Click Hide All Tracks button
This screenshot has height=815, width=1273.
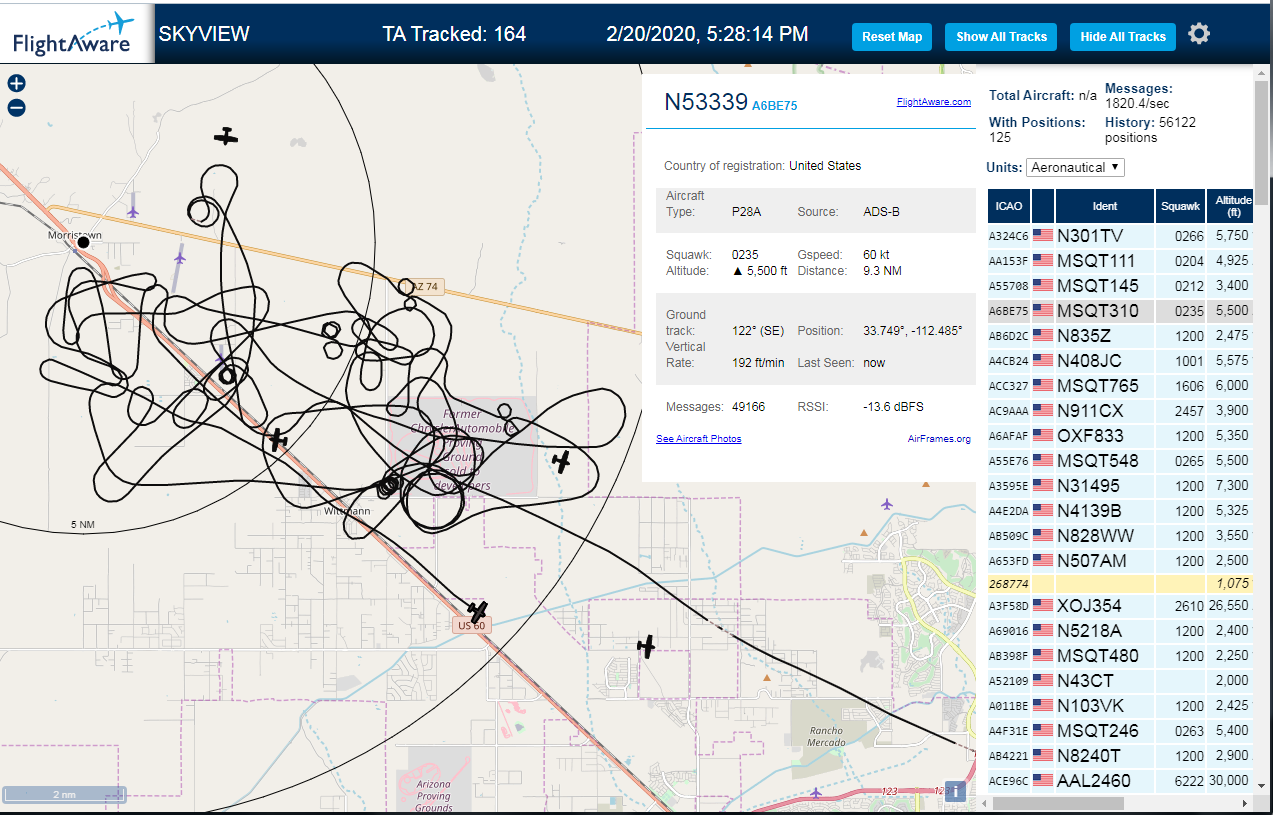coord(1123,37)
